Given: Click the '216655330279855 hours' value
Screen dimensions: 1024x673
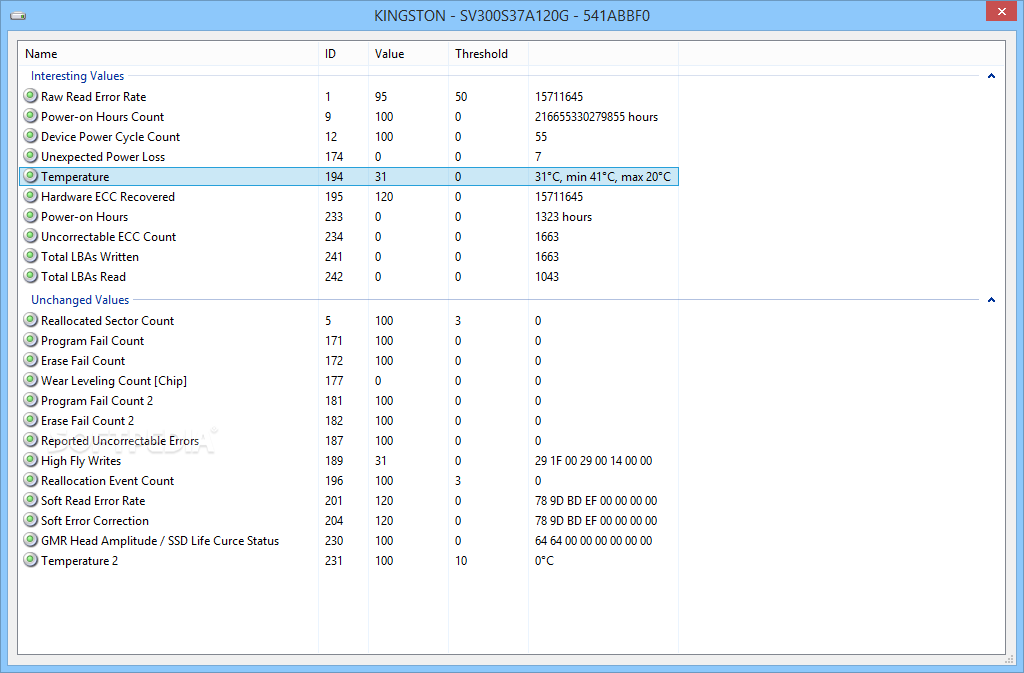Looking at the screenshot, I should pos(596,117).
